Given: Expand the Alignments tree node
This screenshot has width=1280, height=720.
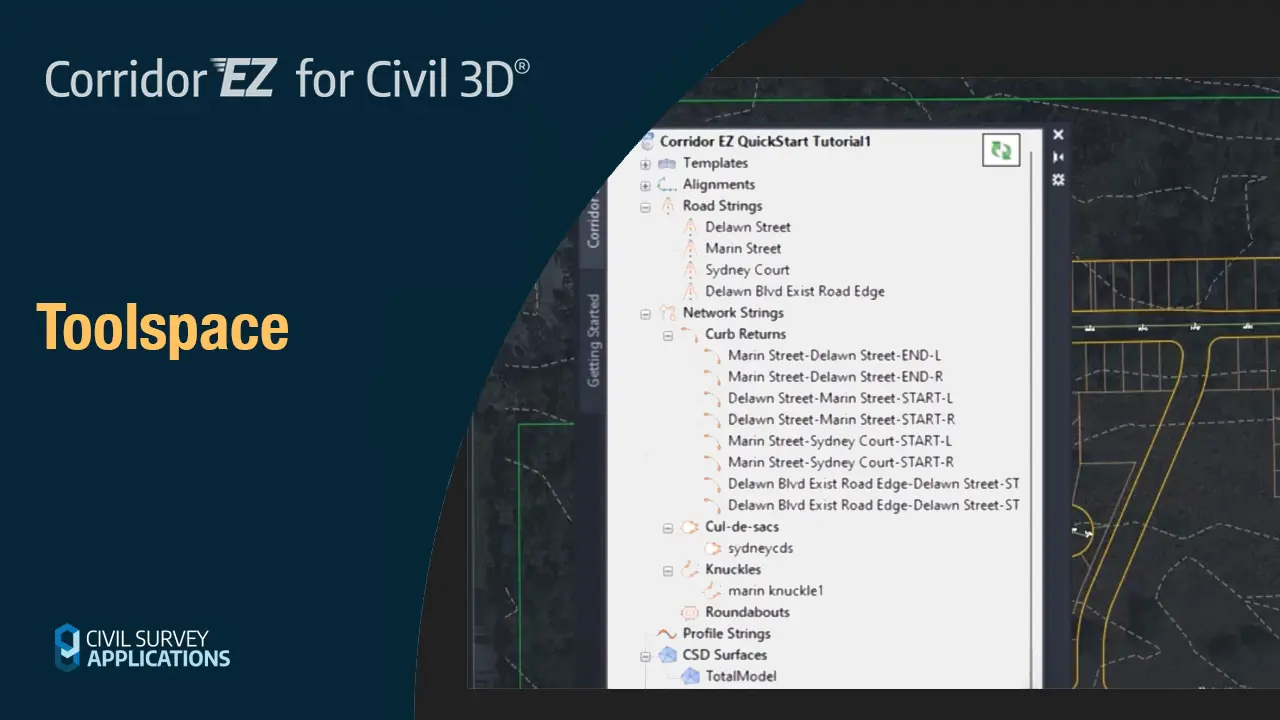Looking at the screenshot, I should (646, 185).
